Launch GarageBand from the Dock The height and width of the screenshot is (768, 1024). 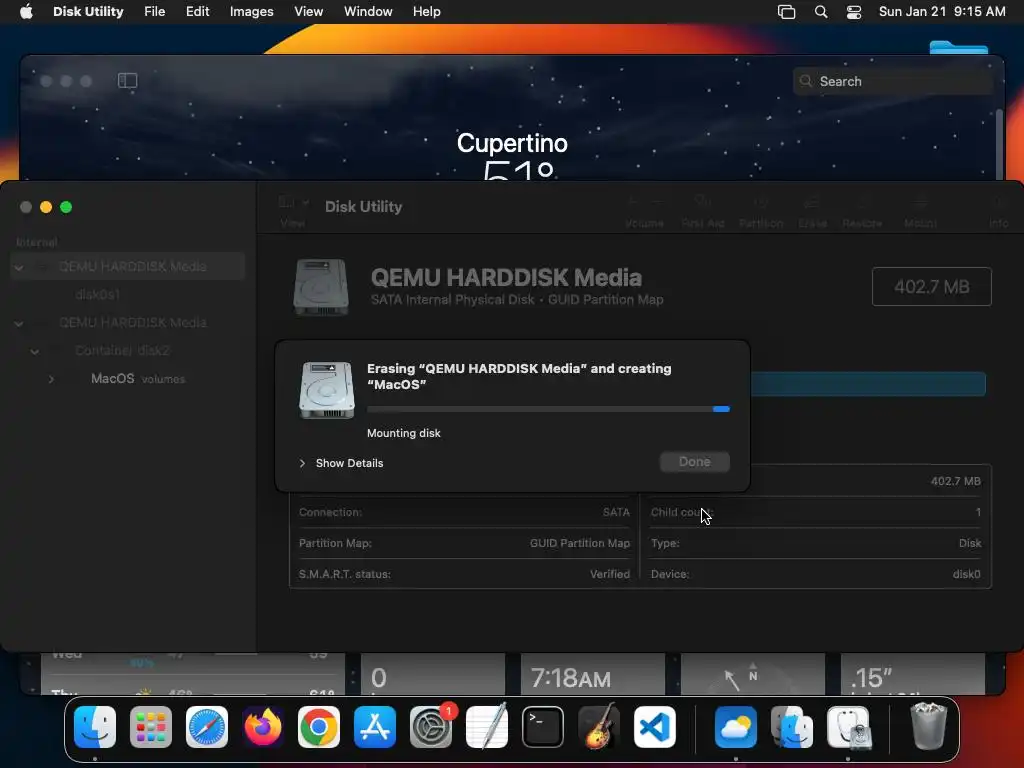tap(599, 727)
